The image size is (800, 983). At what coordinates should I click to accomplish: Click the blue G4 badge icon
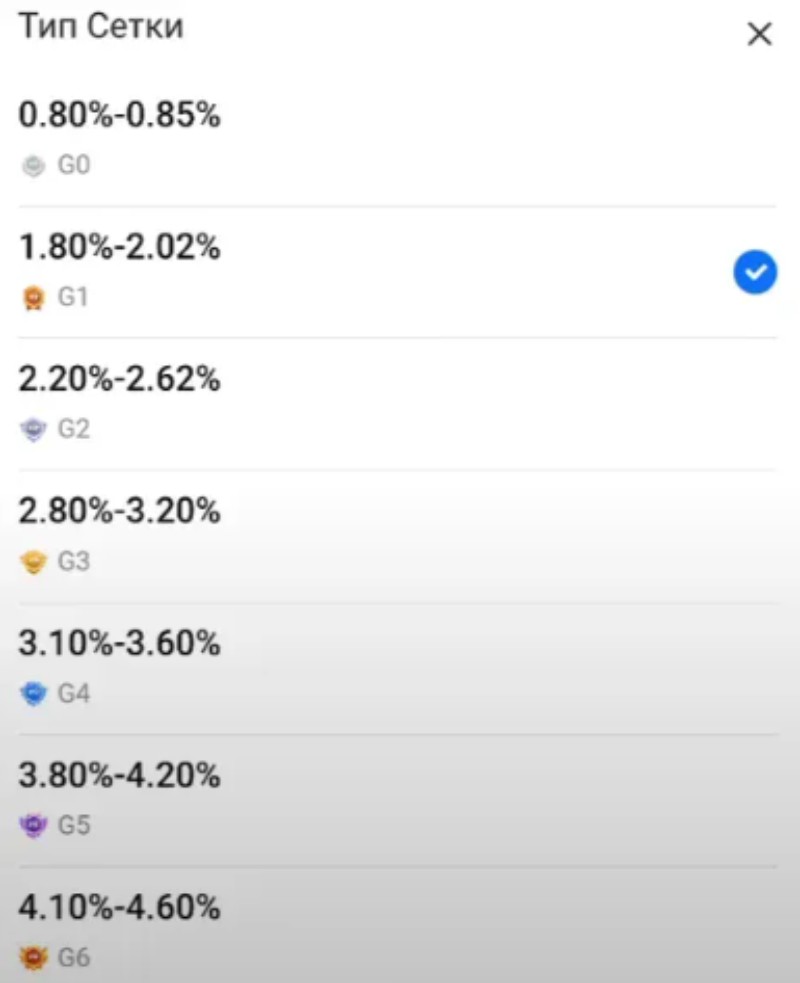[x=34, y=693]
